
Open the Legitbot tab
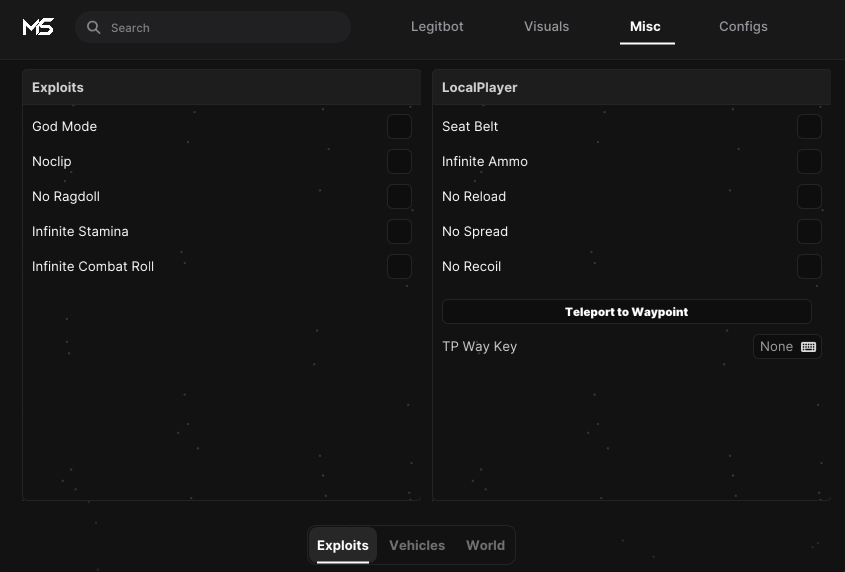(437, 26)
